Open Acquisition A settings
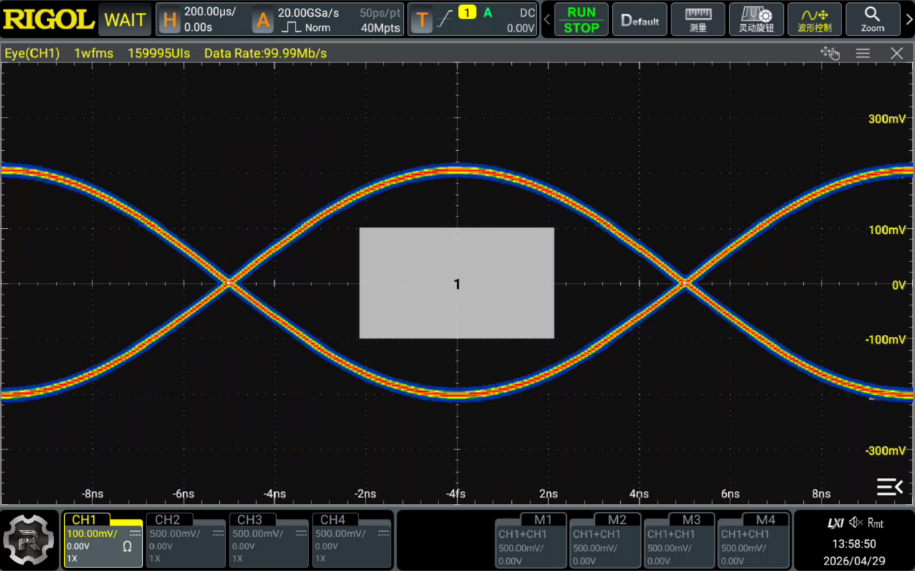Viewport: 915px width, 571px height. pyautogui.click(x=263, y=20)
